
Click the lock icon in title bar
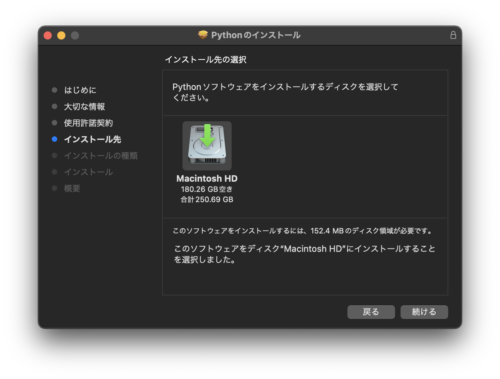[453, 35]
